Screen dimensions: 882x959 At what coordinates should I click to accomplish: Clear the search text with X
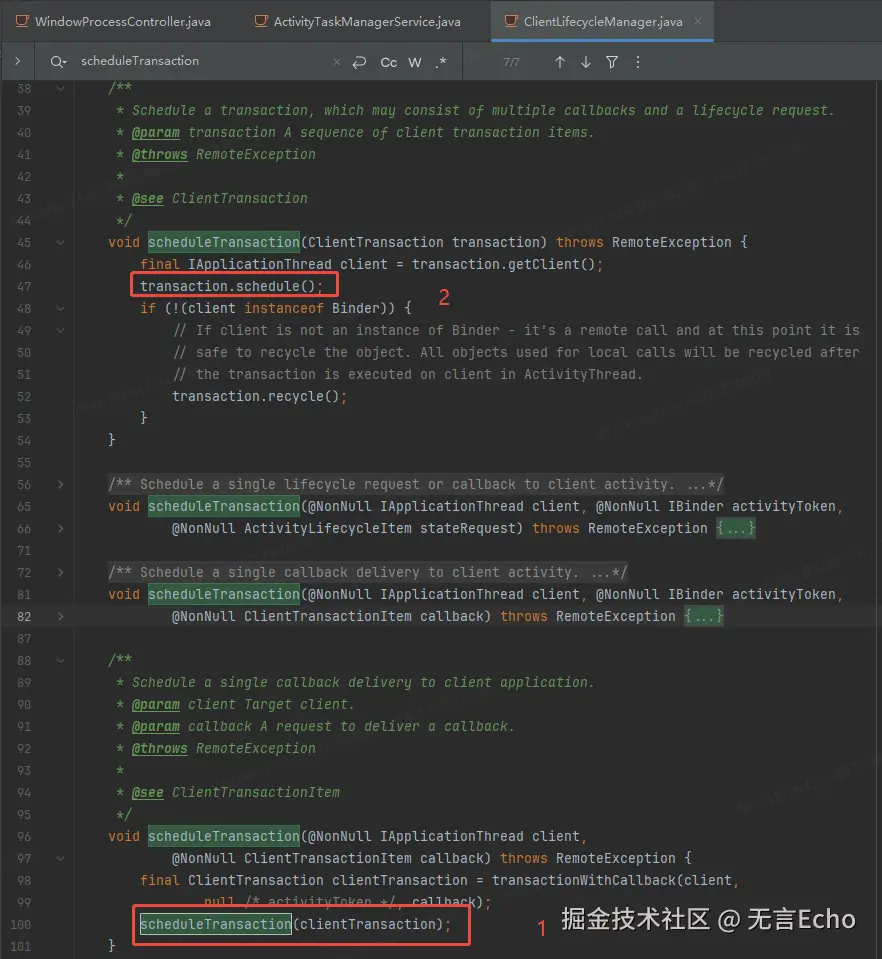337,62
